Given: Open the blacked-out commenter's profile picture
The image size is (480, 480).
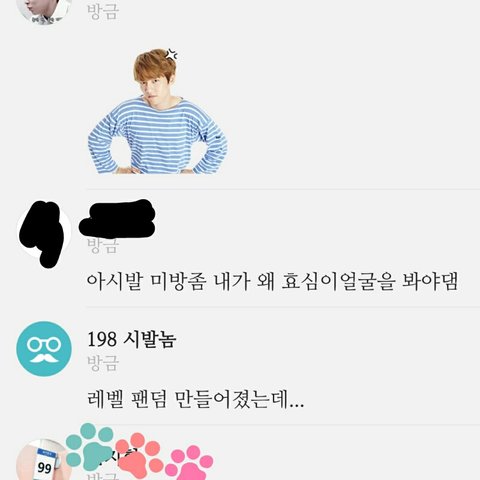Looking at the screenshot, I should [x=44, y=232].
